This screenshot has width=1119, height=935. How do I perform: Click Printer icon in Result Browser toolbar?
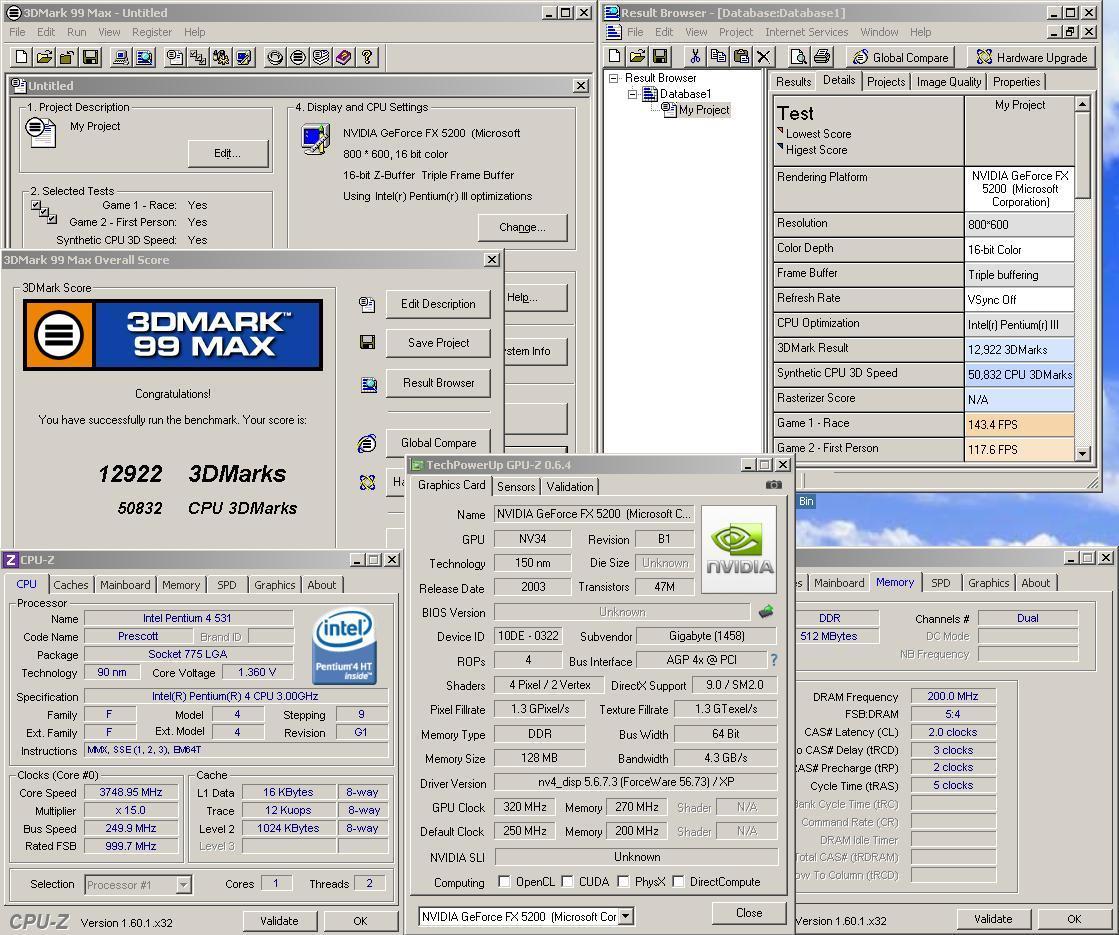pos(822,56)
